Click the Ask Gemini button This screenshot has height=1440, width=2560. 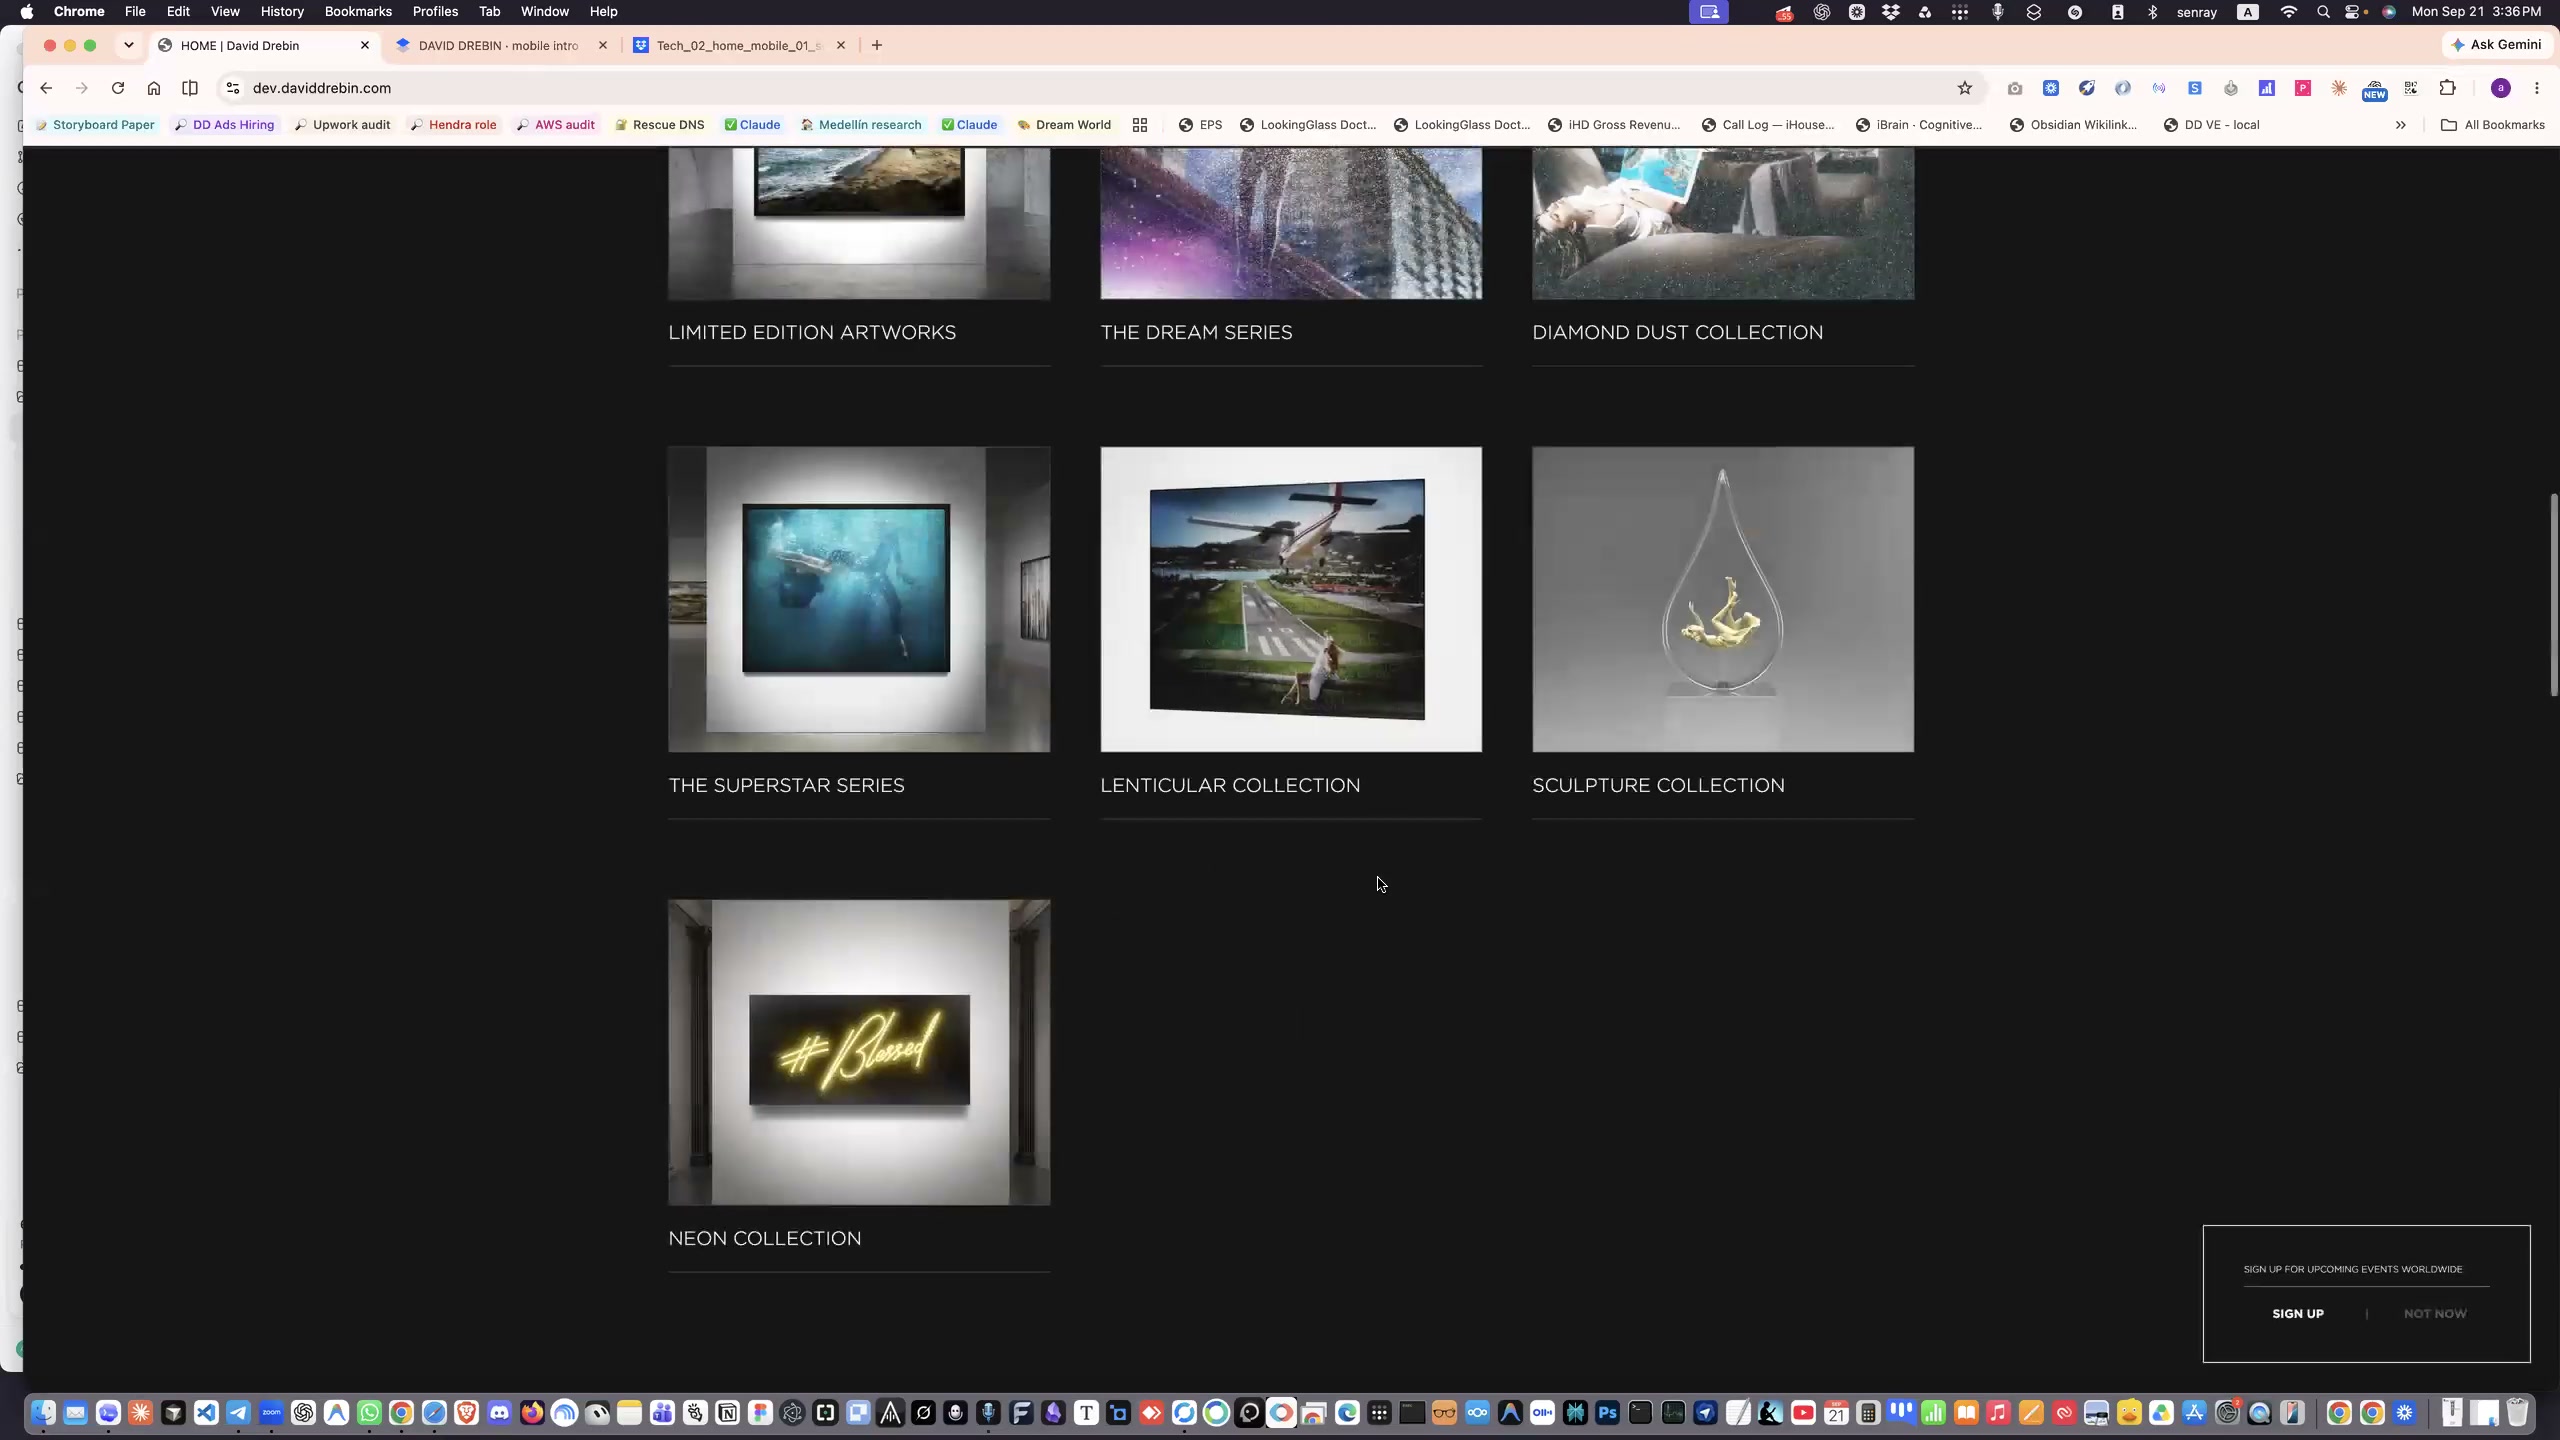[2496, 45]
